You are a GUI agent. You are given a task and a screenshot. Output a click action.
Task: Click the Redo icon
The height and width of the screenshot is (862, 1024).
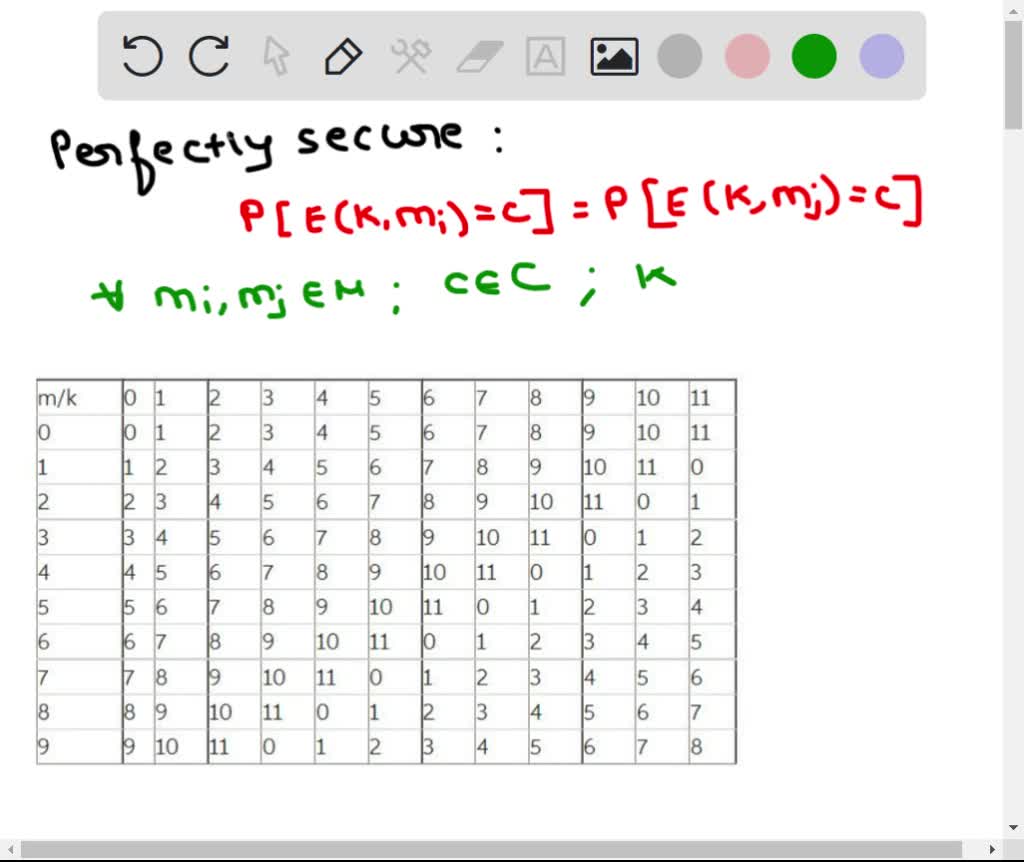209,57
